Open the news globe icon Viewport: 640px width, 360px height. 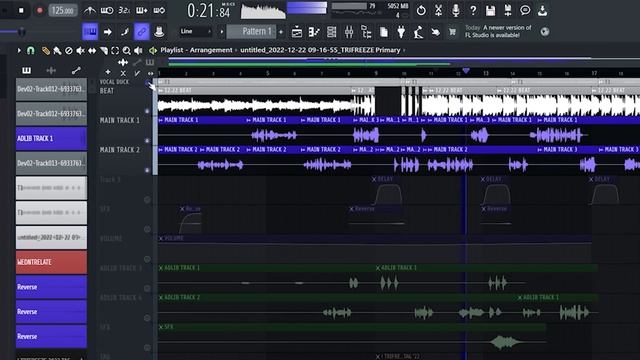544,31
